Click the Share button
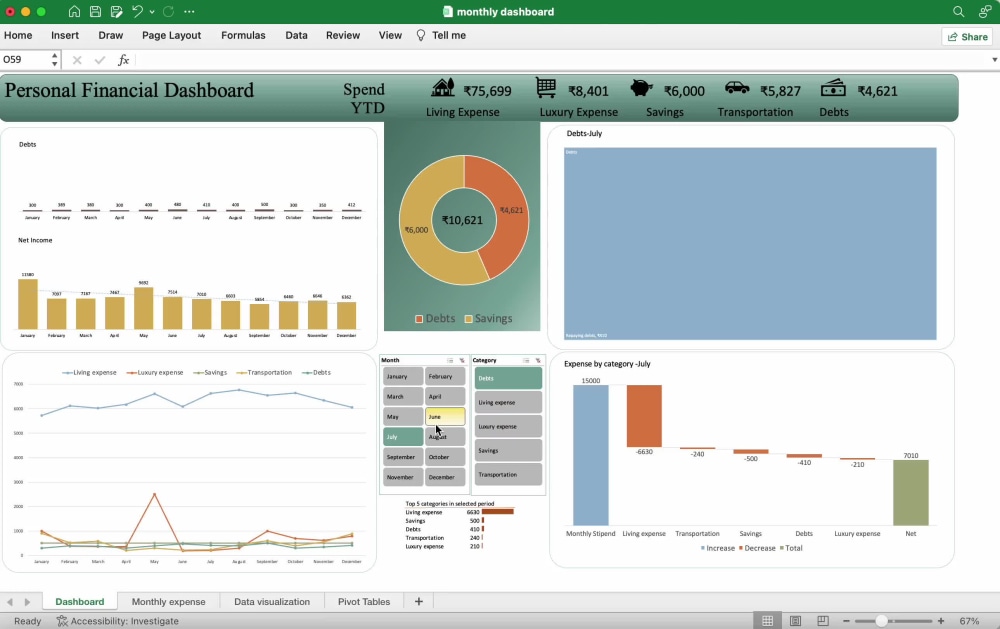 (x=967, y=35)
